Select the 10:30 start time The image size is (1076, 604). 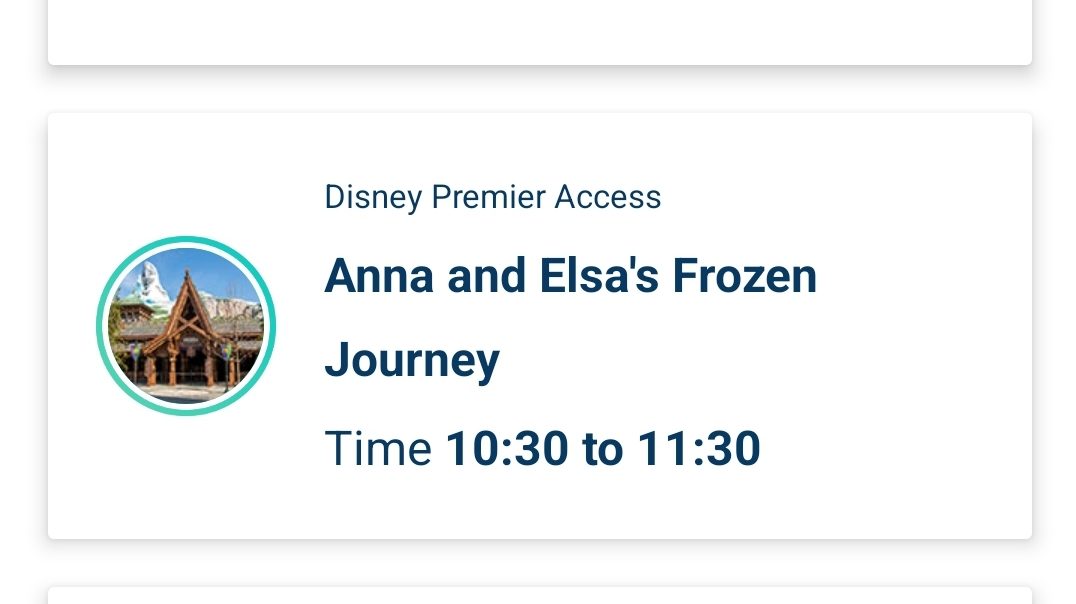(x=506, y=448)
